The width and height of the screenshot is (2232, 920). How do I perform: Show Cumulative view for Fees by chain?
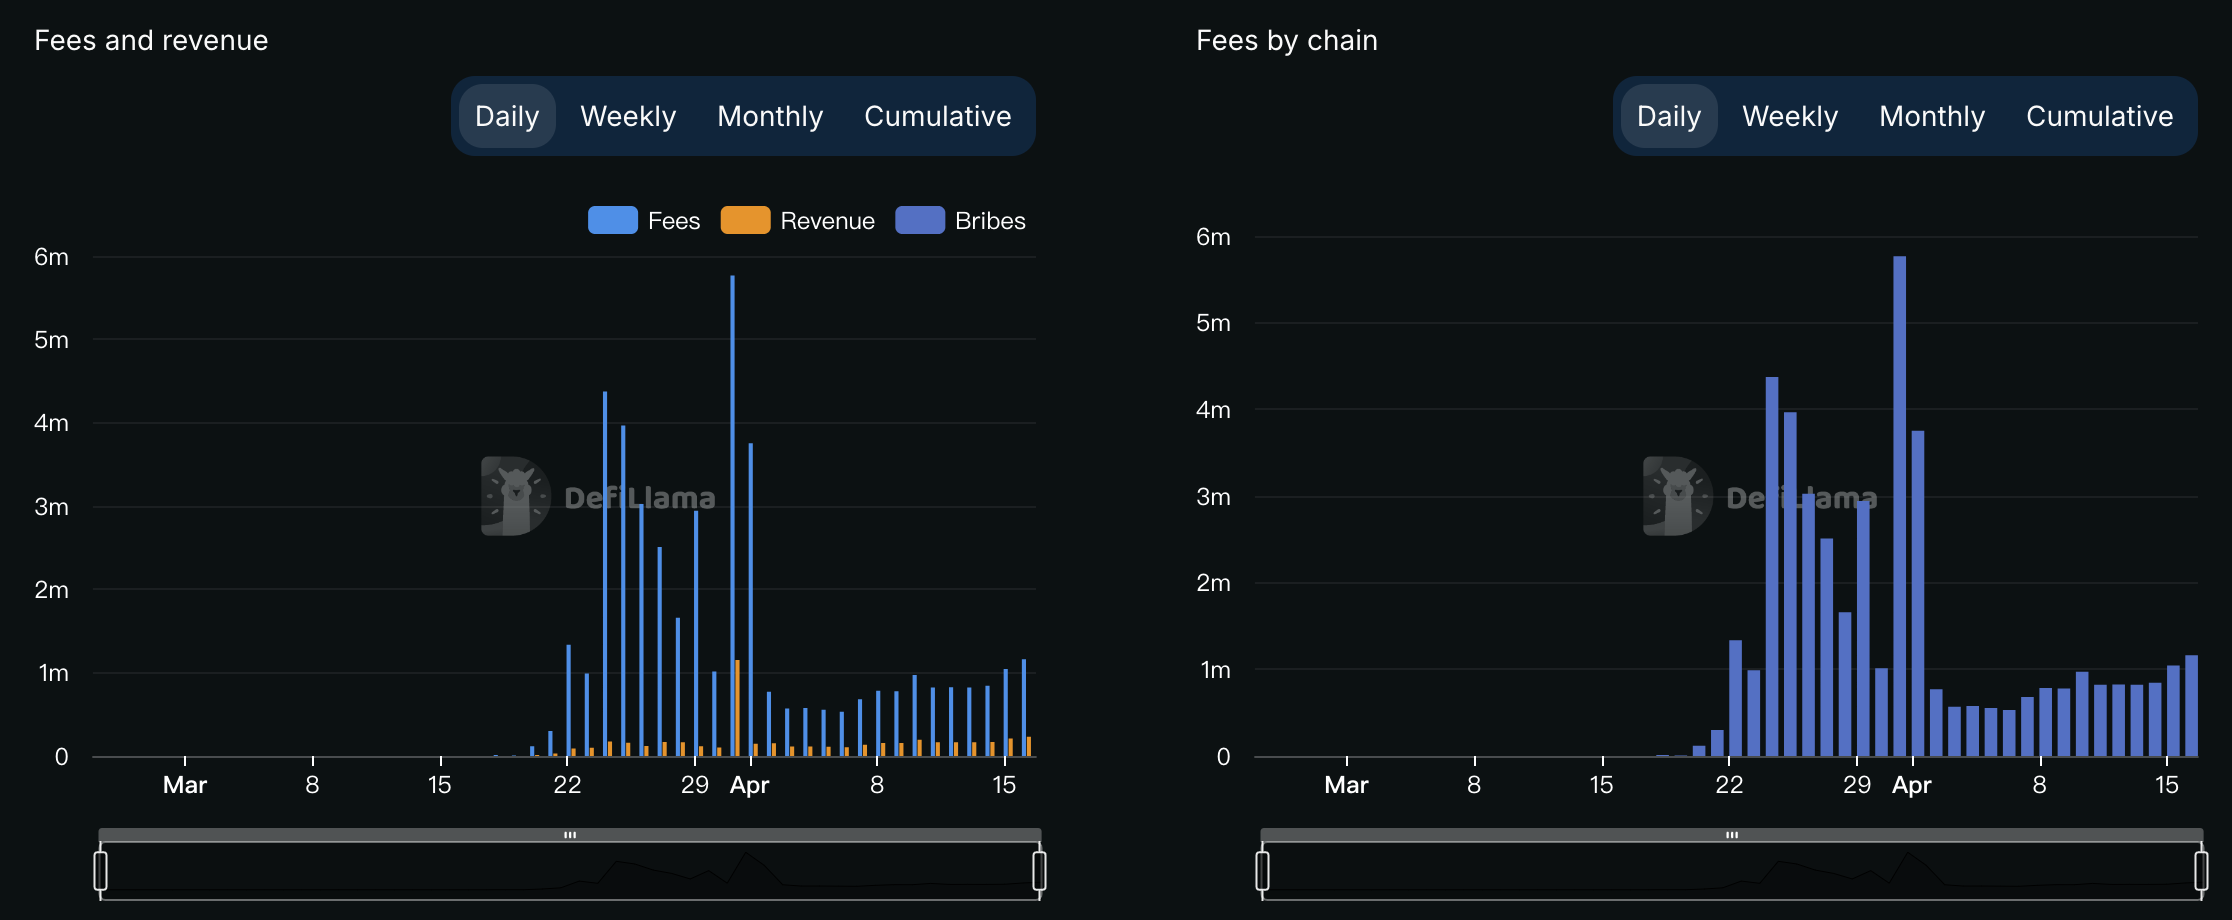2099,116
